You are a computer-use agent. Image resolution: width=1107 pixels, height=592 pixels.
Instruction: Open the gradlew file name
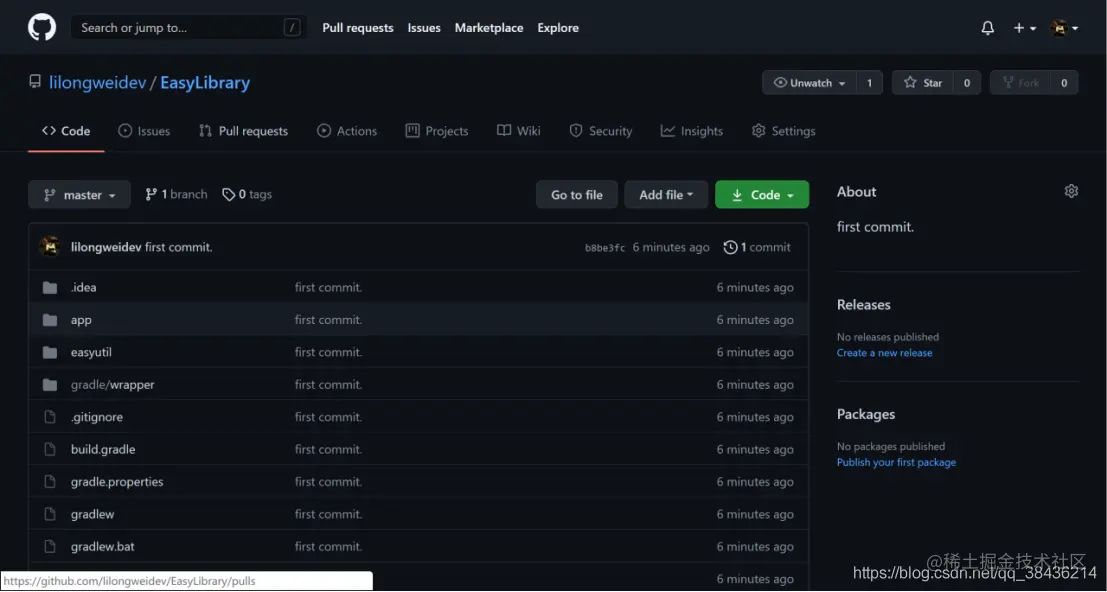tap(92, 514)
